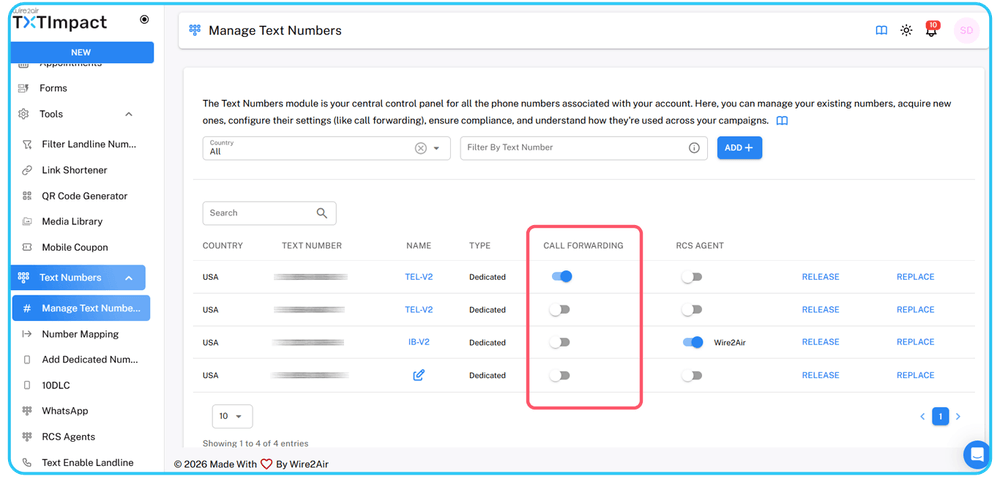This screenshot has width=1000, height=480.
Task: Open the Country dropdown arrow
Action: pos(436,148)
